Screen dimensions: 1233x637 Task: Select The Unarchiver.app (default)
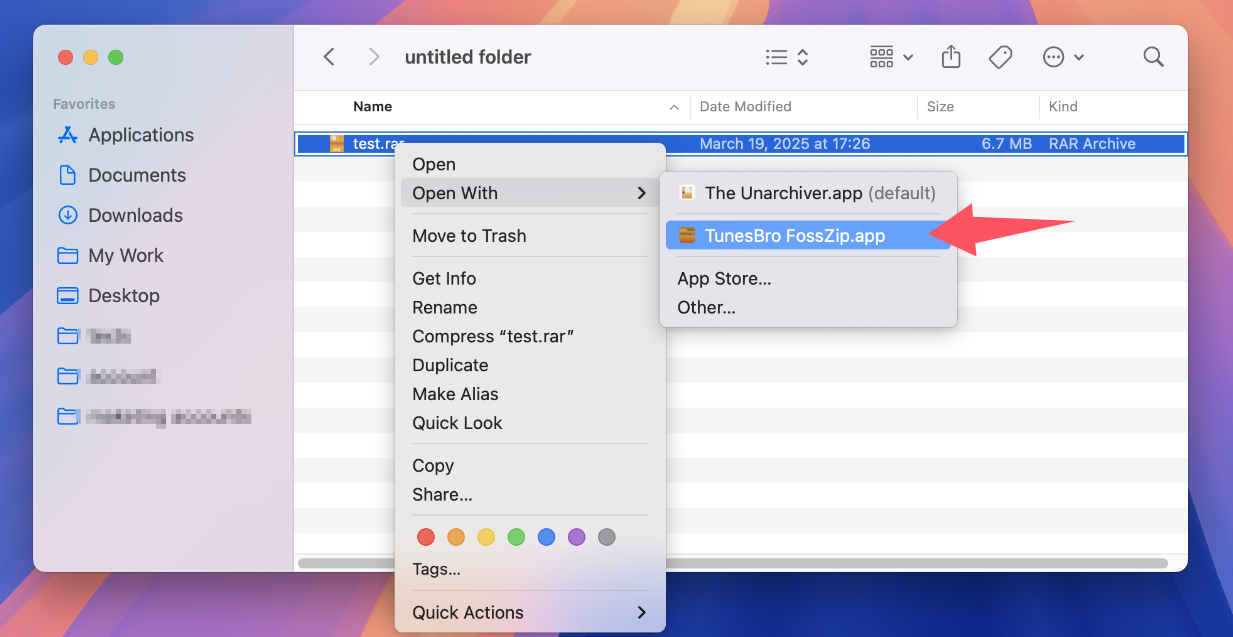[x=808, y=193]
